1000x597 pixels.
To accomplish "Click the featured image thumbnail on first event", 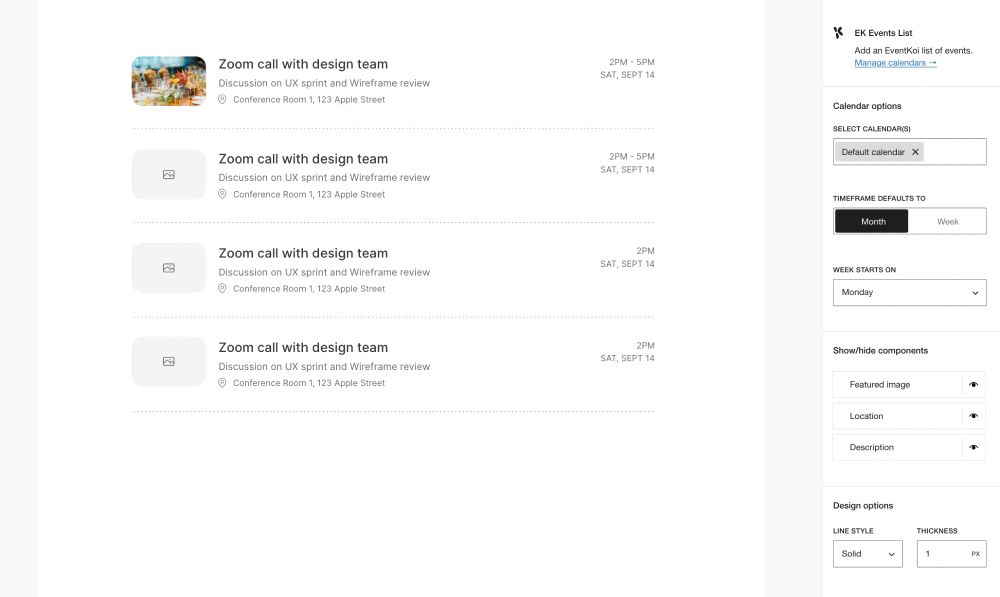I will 168,80.
